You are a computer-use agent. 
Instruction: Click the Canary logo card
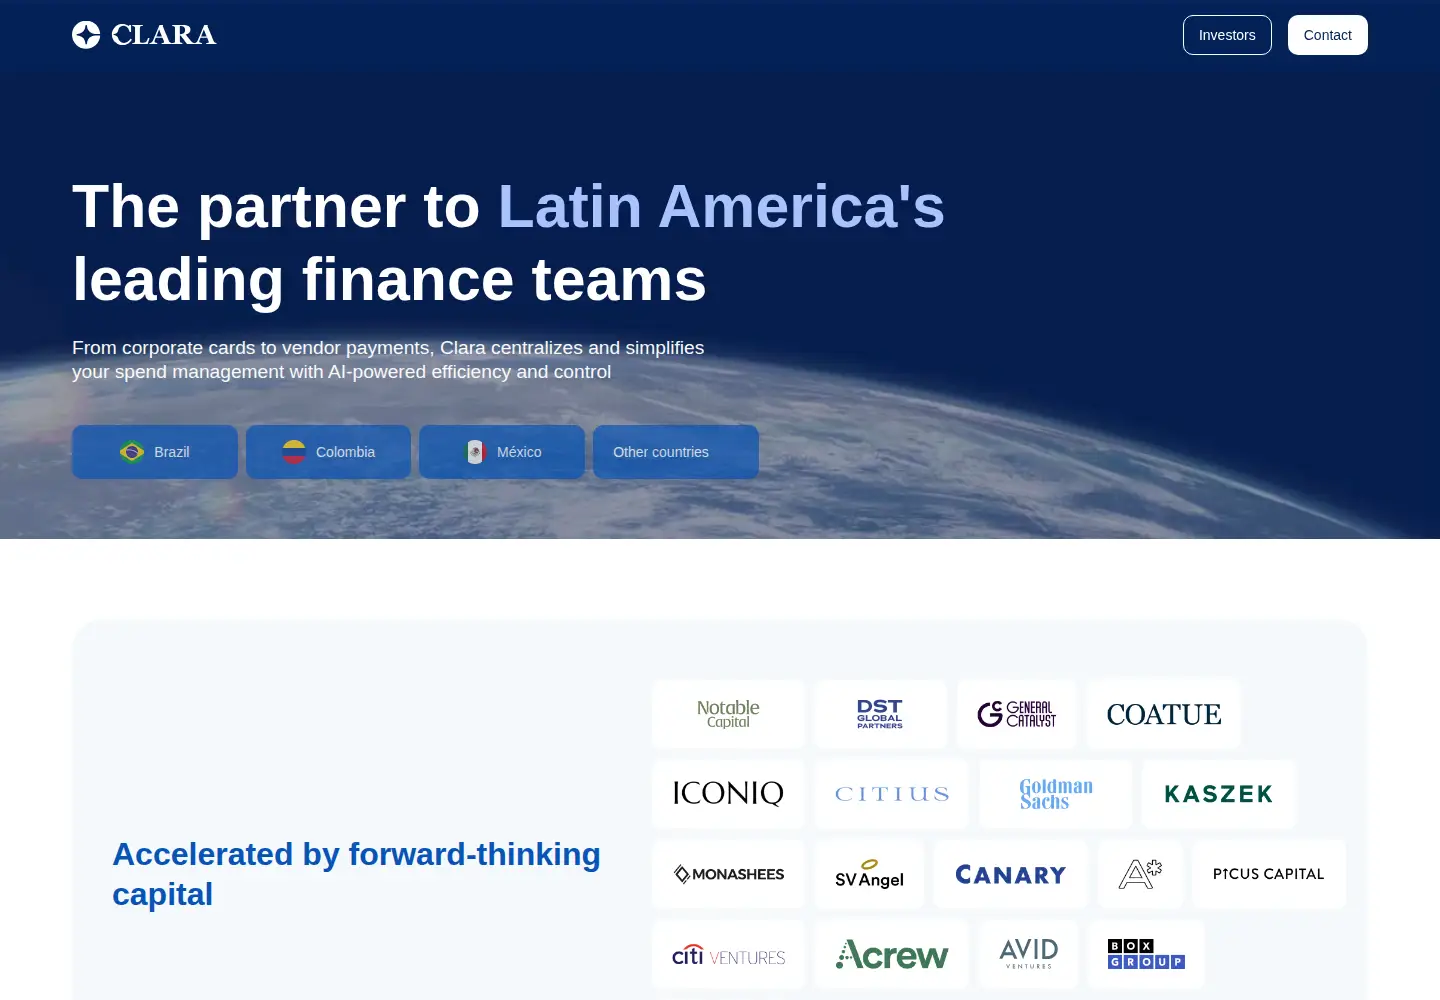[x=1011, y=874]
